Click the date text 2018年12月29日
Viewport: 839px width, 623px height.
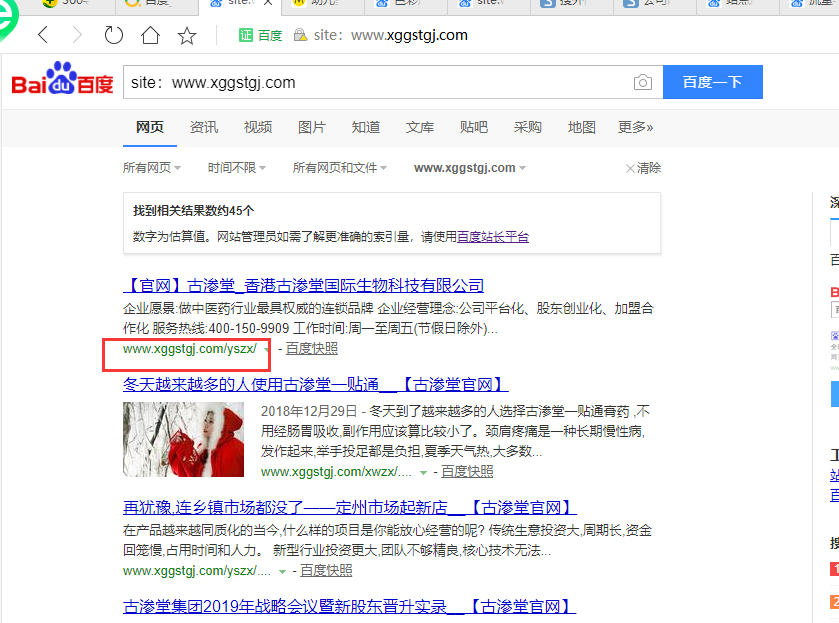click(309, 411)
